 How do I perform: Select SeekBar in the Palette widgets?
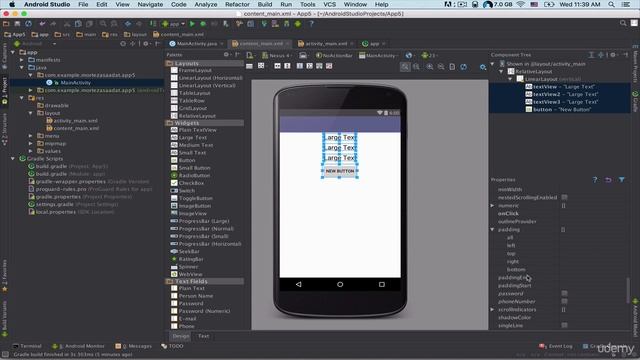point(189,251)
